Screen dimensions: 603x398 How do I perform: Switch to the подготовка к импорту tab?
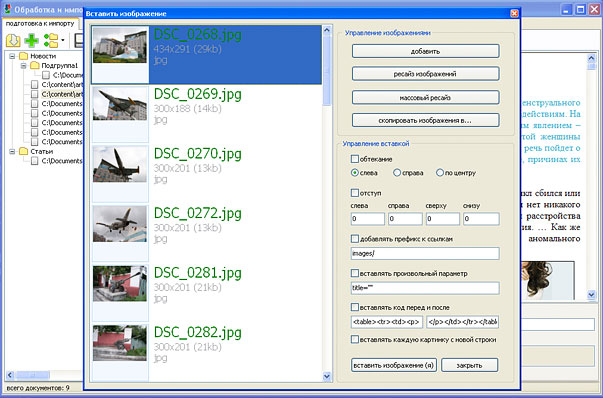pyautogui.click(x=40, y=23)
